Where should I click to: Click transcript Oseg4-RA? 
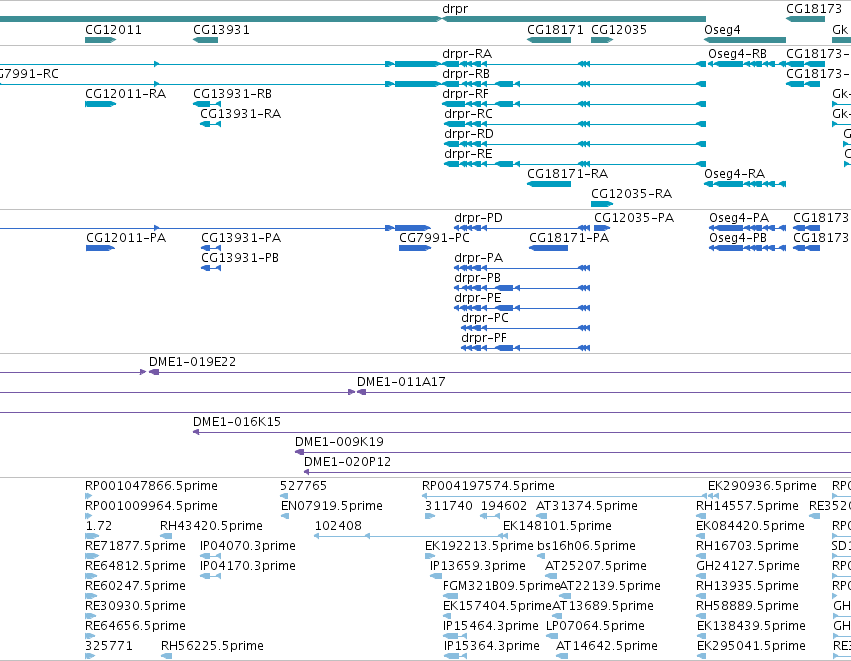pos(734,174)
